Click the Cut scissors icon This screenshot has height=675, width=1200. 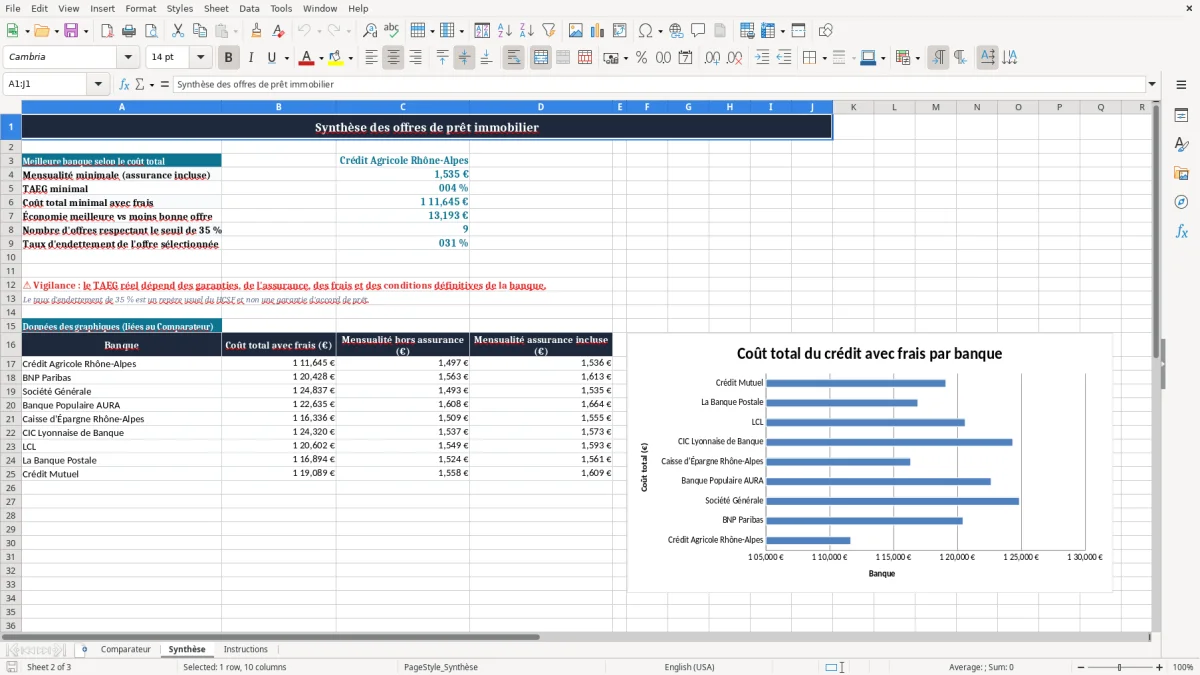click(x=177, y=31)
